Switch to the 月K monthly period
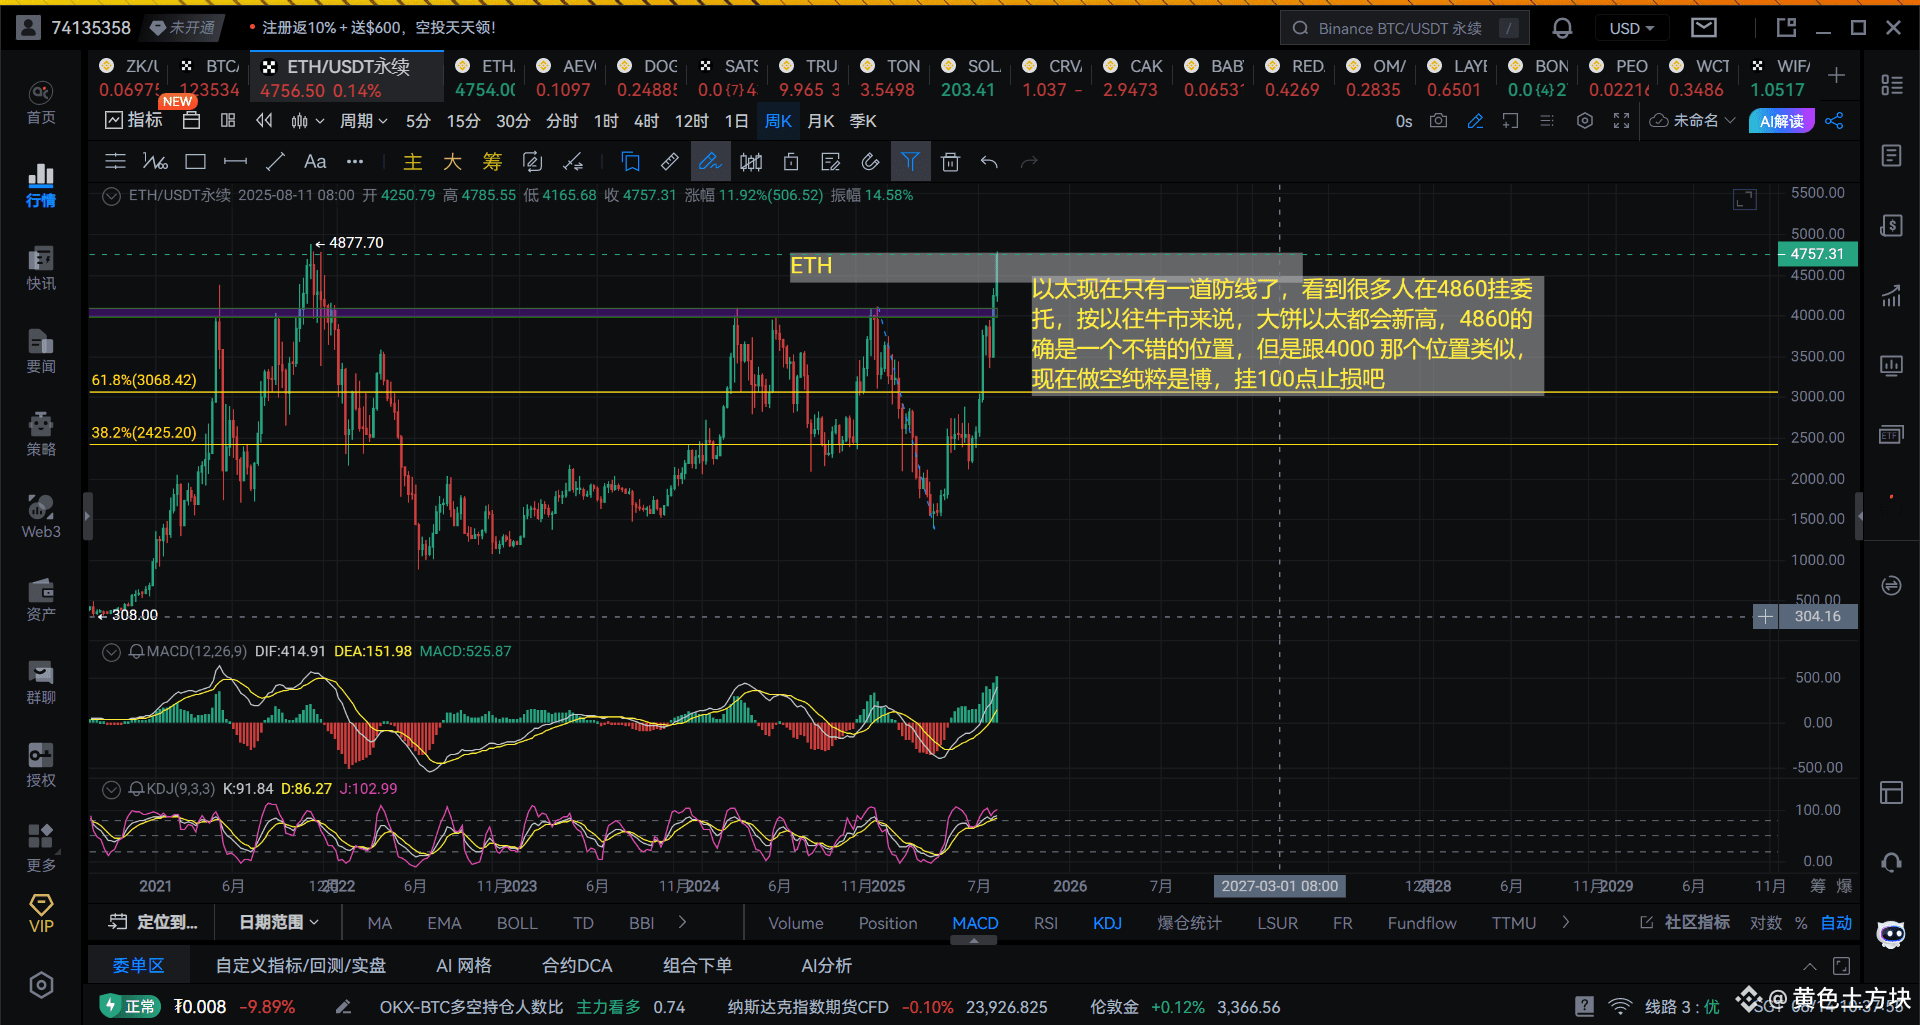Image resolution: width=1920 pixels, height=1025 pixels. (821, 121)
